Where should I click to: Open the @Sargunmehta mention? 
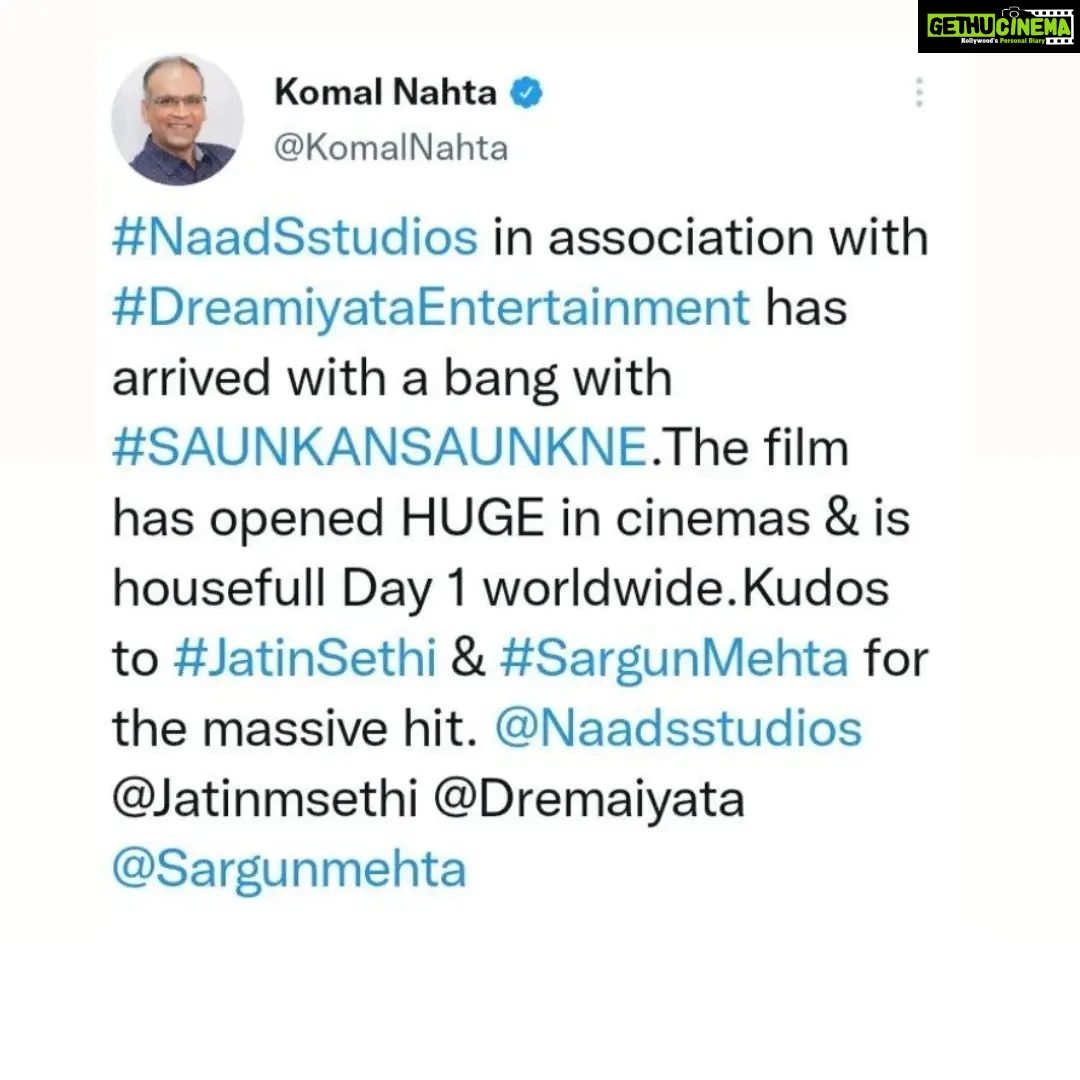pyautogui.click(x=289, y=870)
